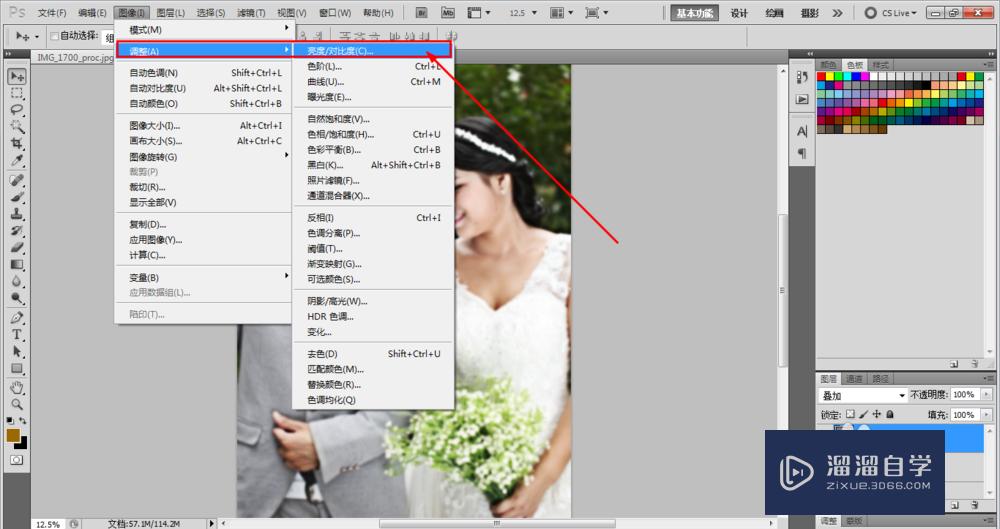Launch Adobe Bridge from Br icon
1000x529 pixels.
421,12
